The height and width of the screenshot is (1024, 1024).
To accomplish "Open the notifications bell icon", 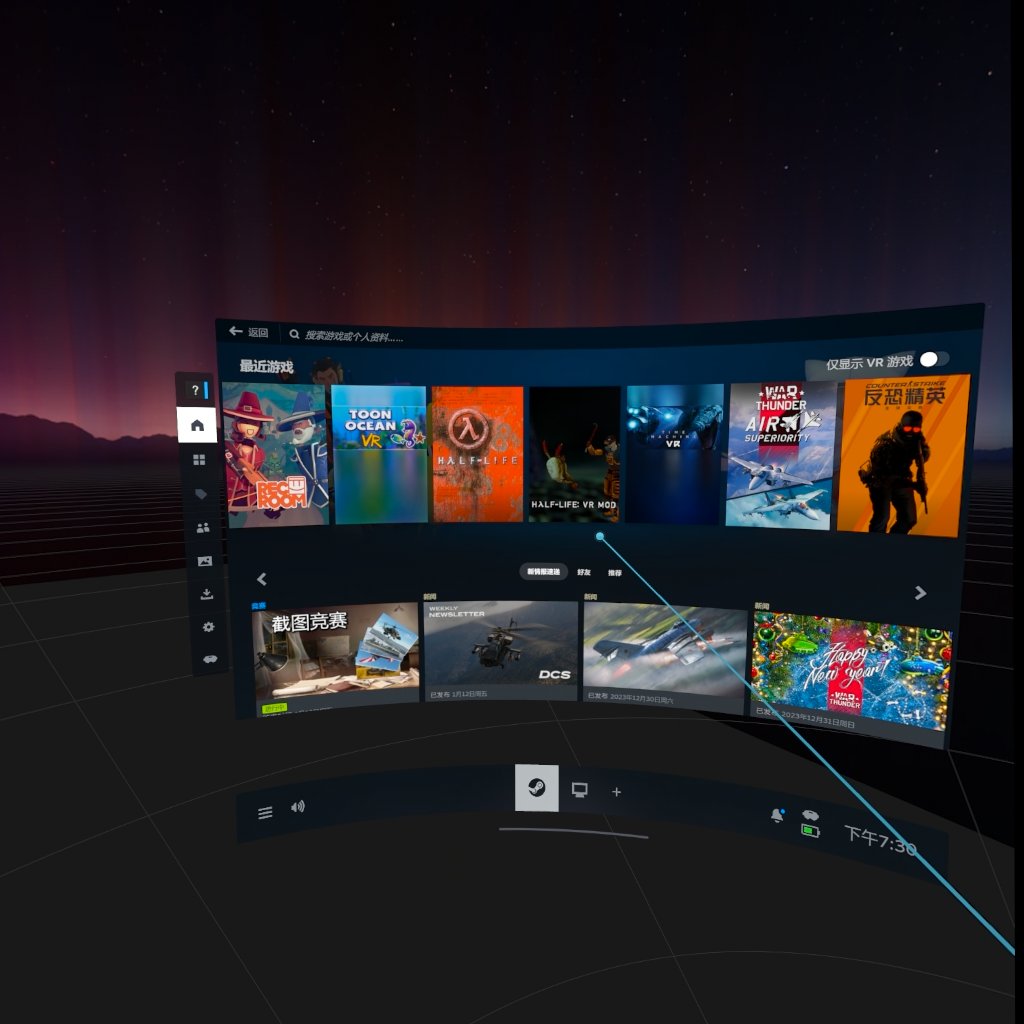I will click(x=777, y=815).
